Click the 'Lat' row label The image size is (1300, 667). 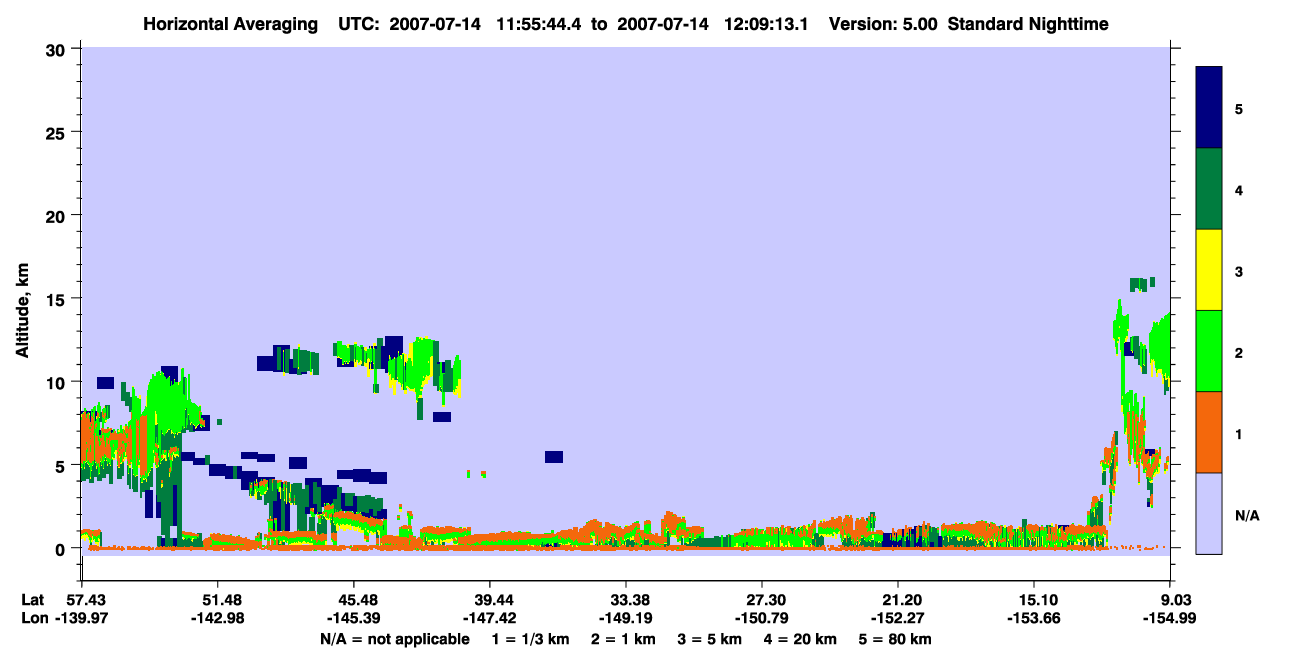pos(33,600)
